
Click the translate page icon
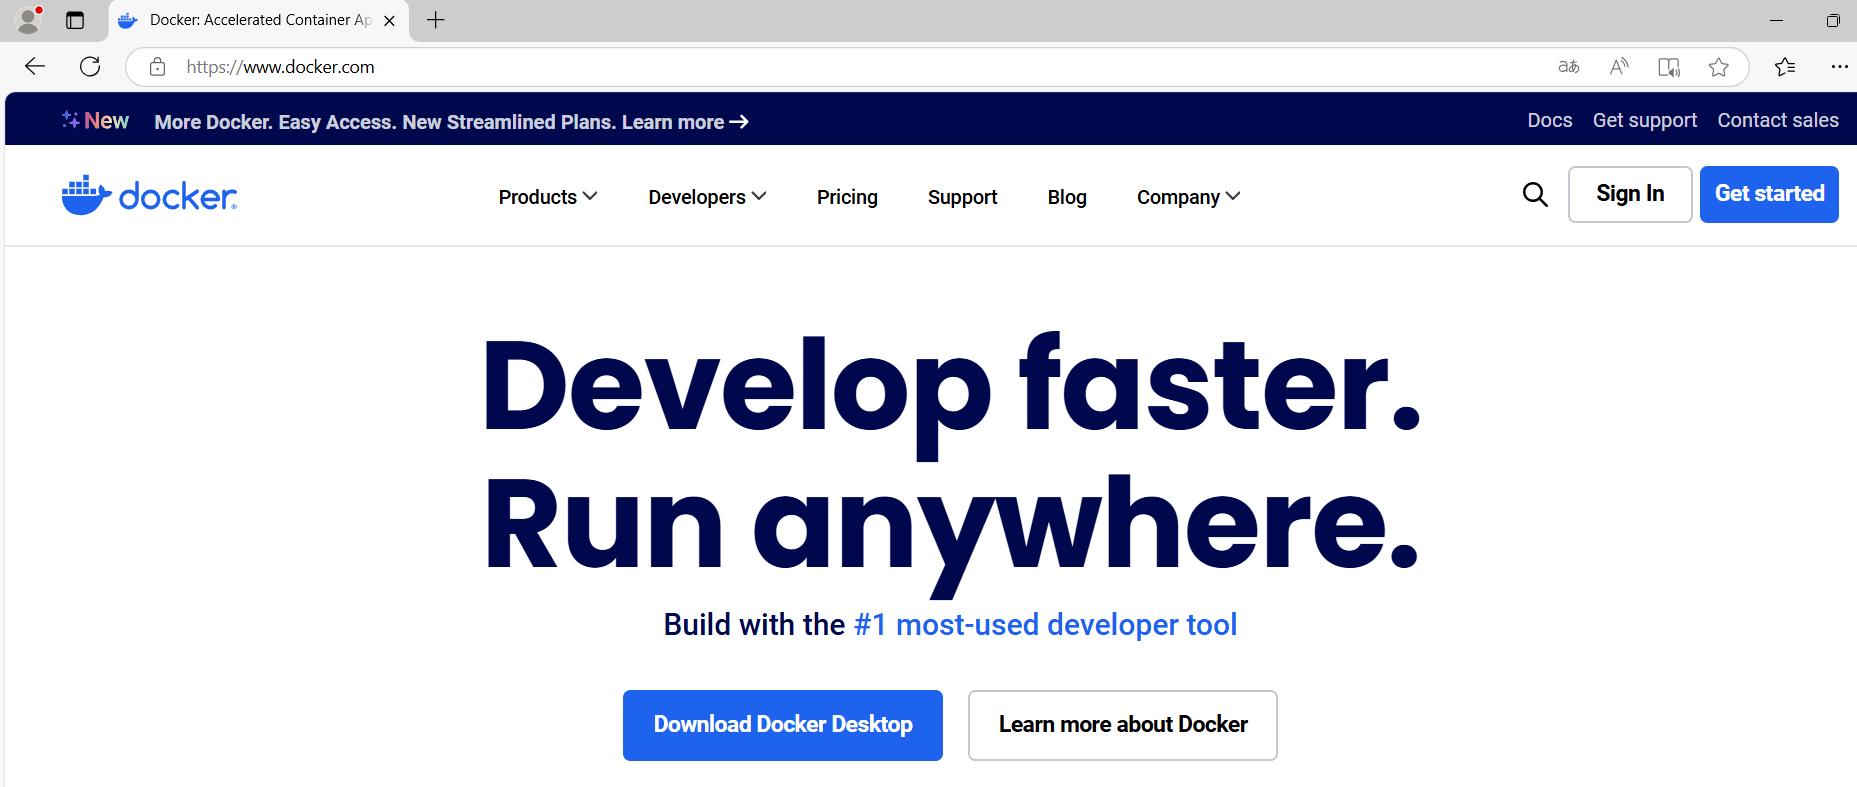[x=1569, y=67]
